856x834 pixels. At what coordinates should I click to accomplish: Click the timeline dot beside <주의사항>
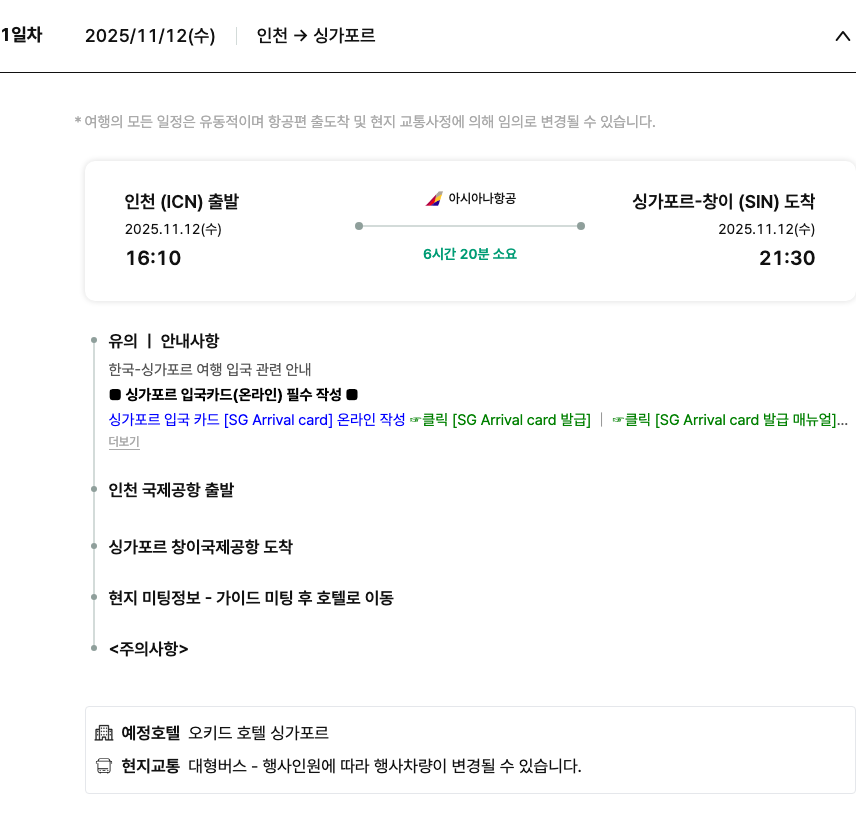click(94, 648)
